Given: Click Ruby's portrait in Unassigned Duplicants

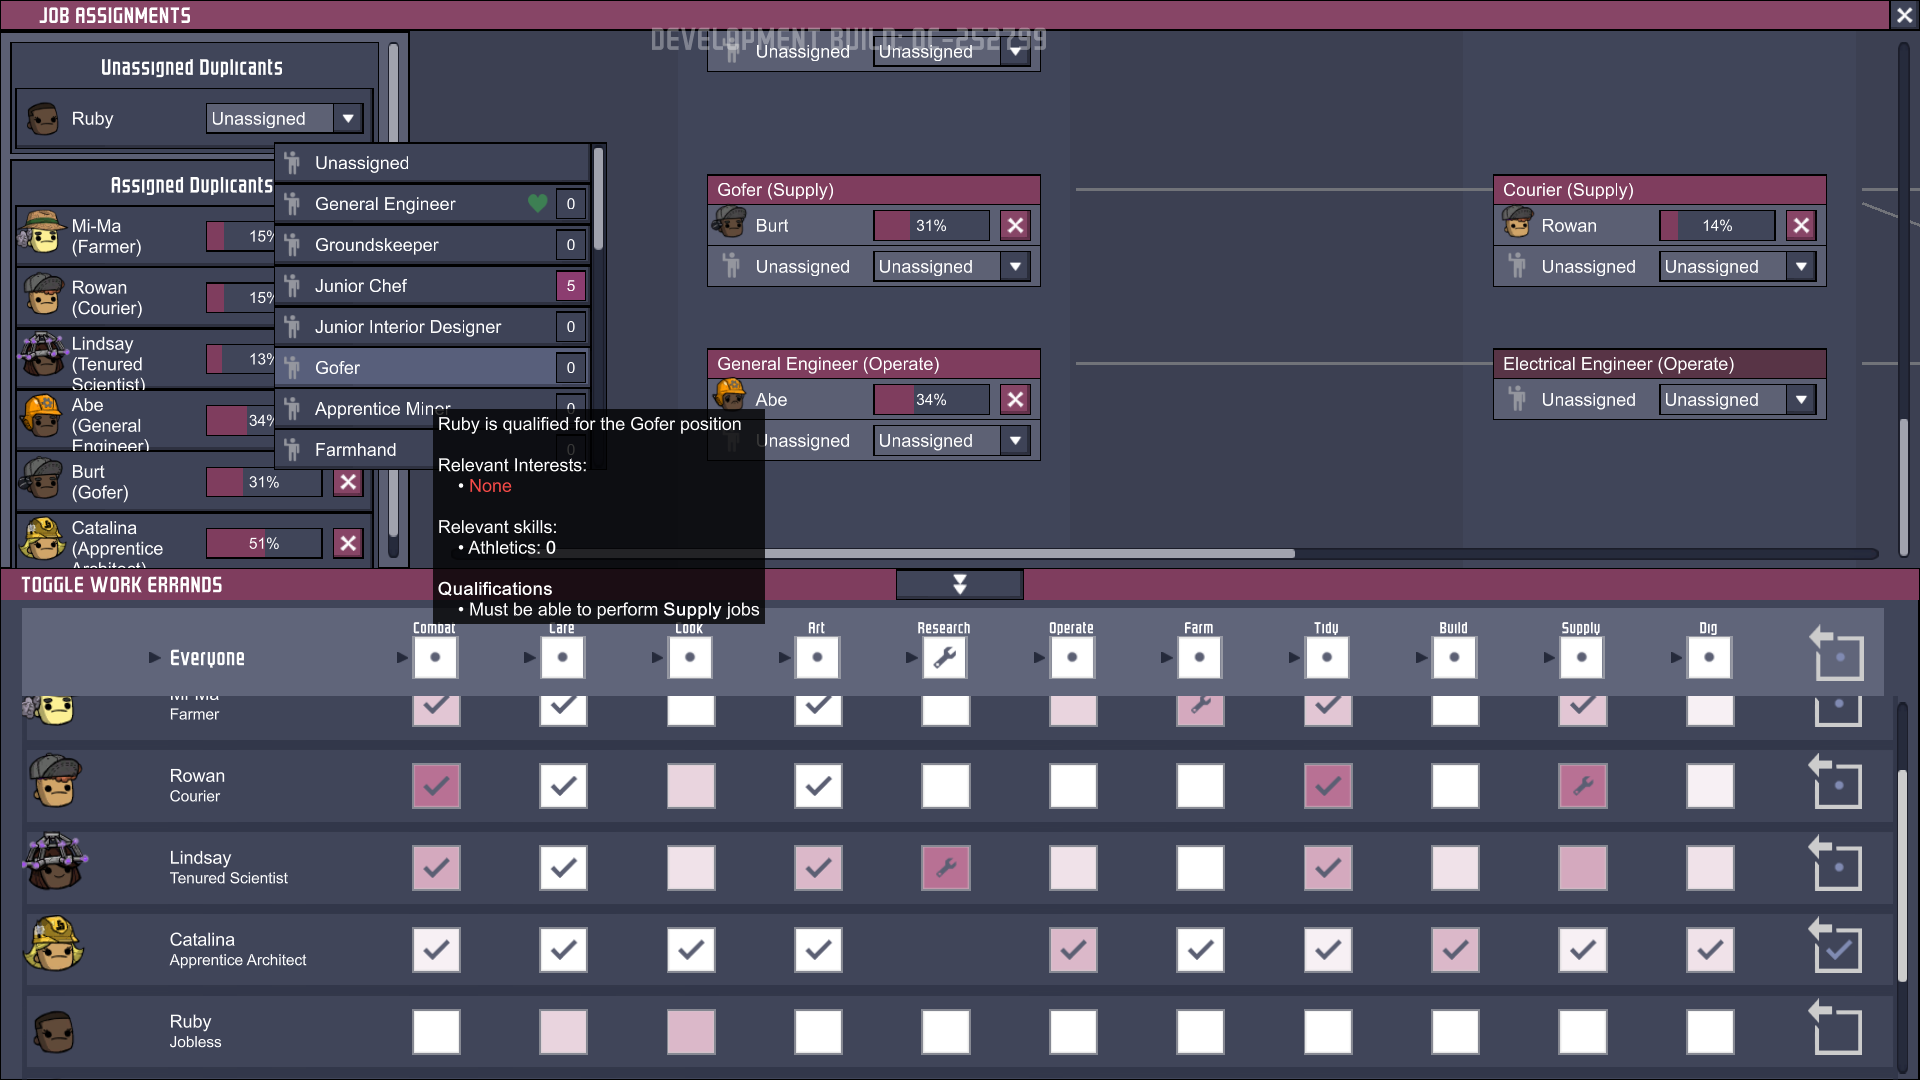Looking at the screenshot, I should (x=43, y=119).
